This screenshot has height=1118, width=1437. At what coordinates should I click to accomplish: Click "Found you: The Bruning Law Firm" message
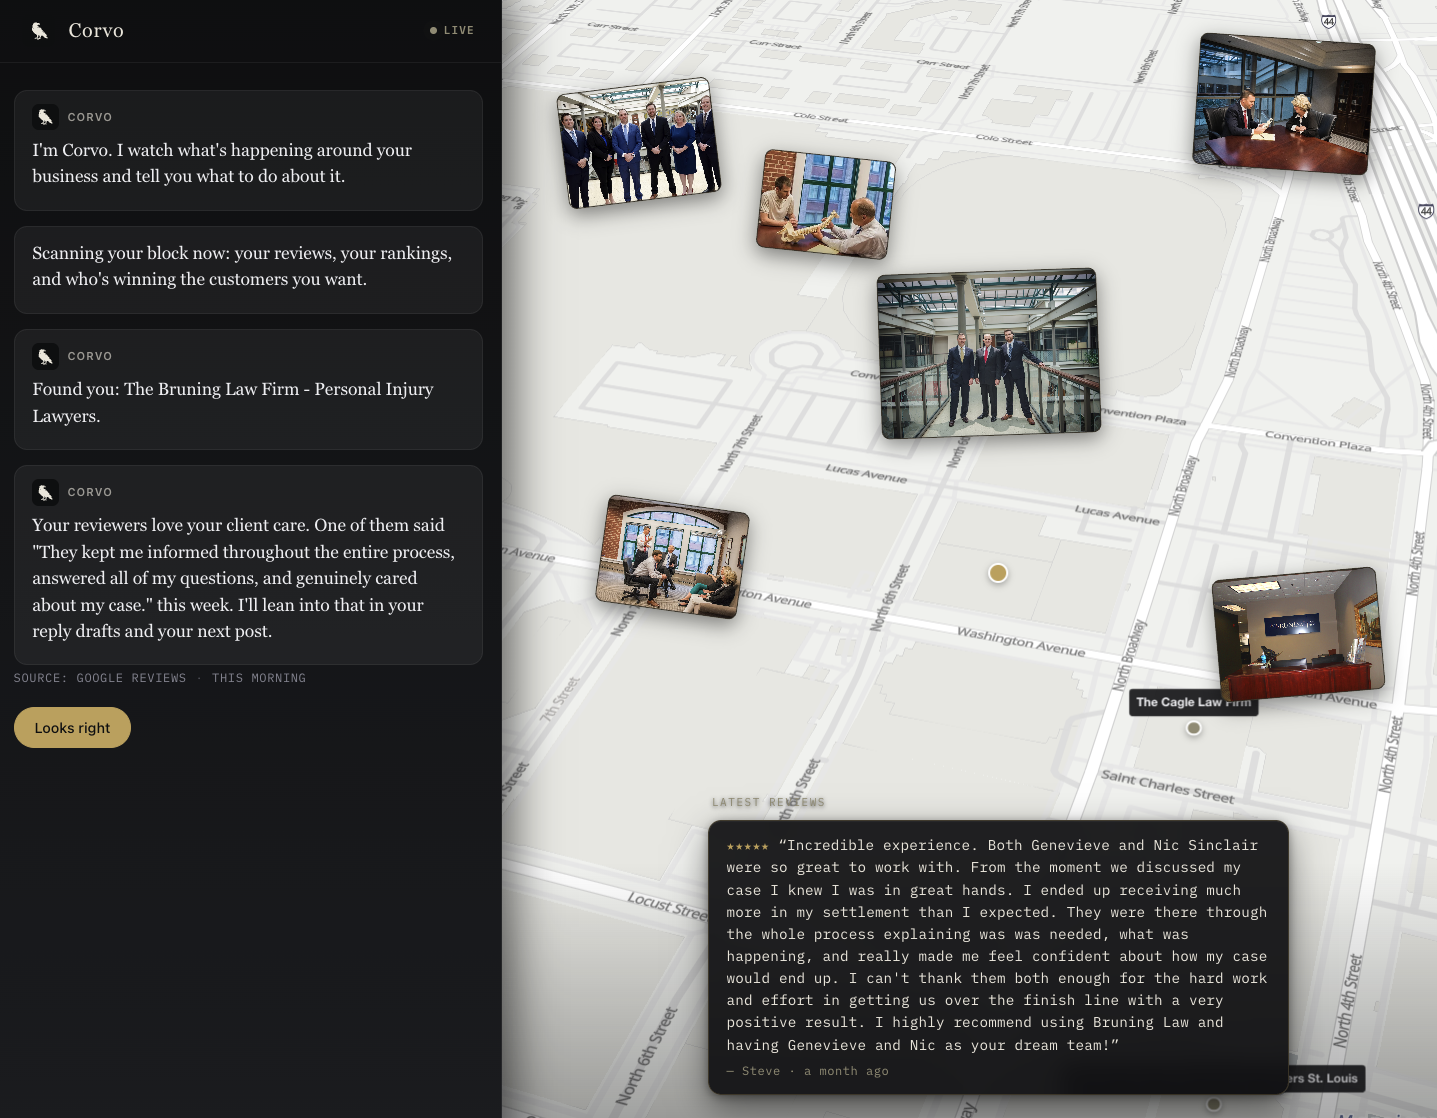coord(248,389)
